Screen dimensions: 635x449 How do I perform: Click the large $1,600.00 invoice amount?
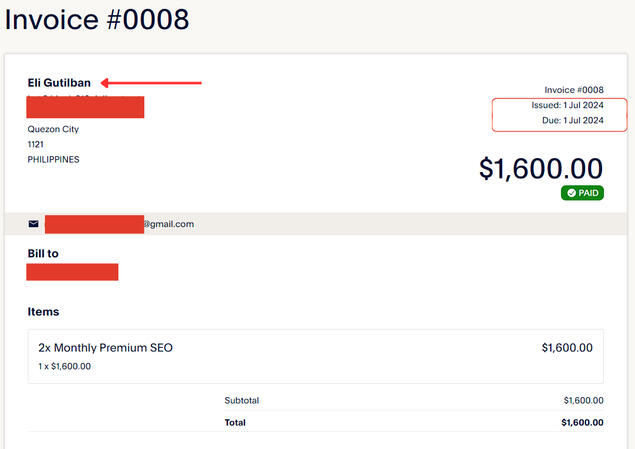pyautogui.click(x=541, y=168)
